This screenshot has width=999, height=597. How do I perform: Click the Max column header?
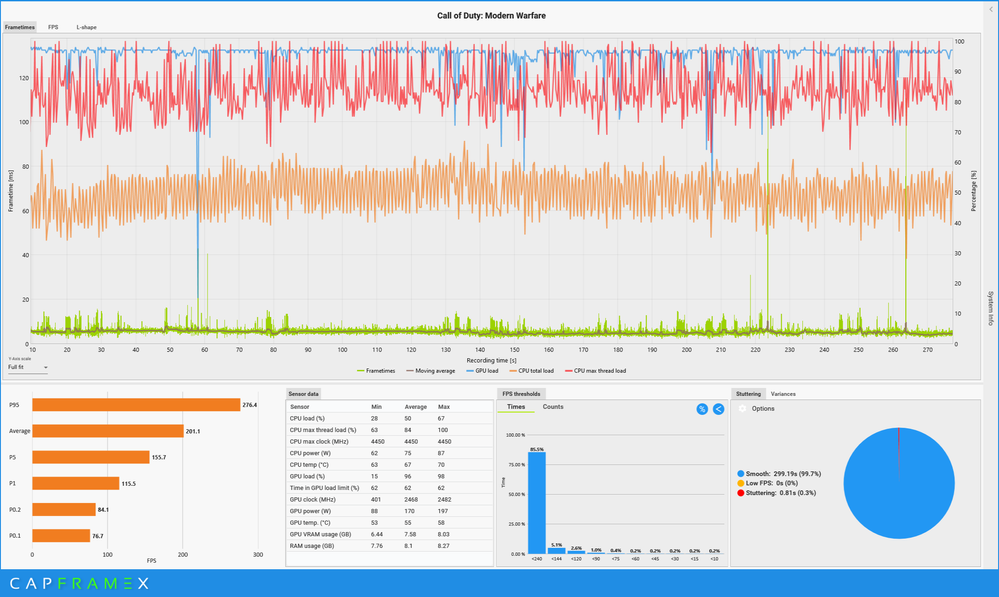click(444, 406)
